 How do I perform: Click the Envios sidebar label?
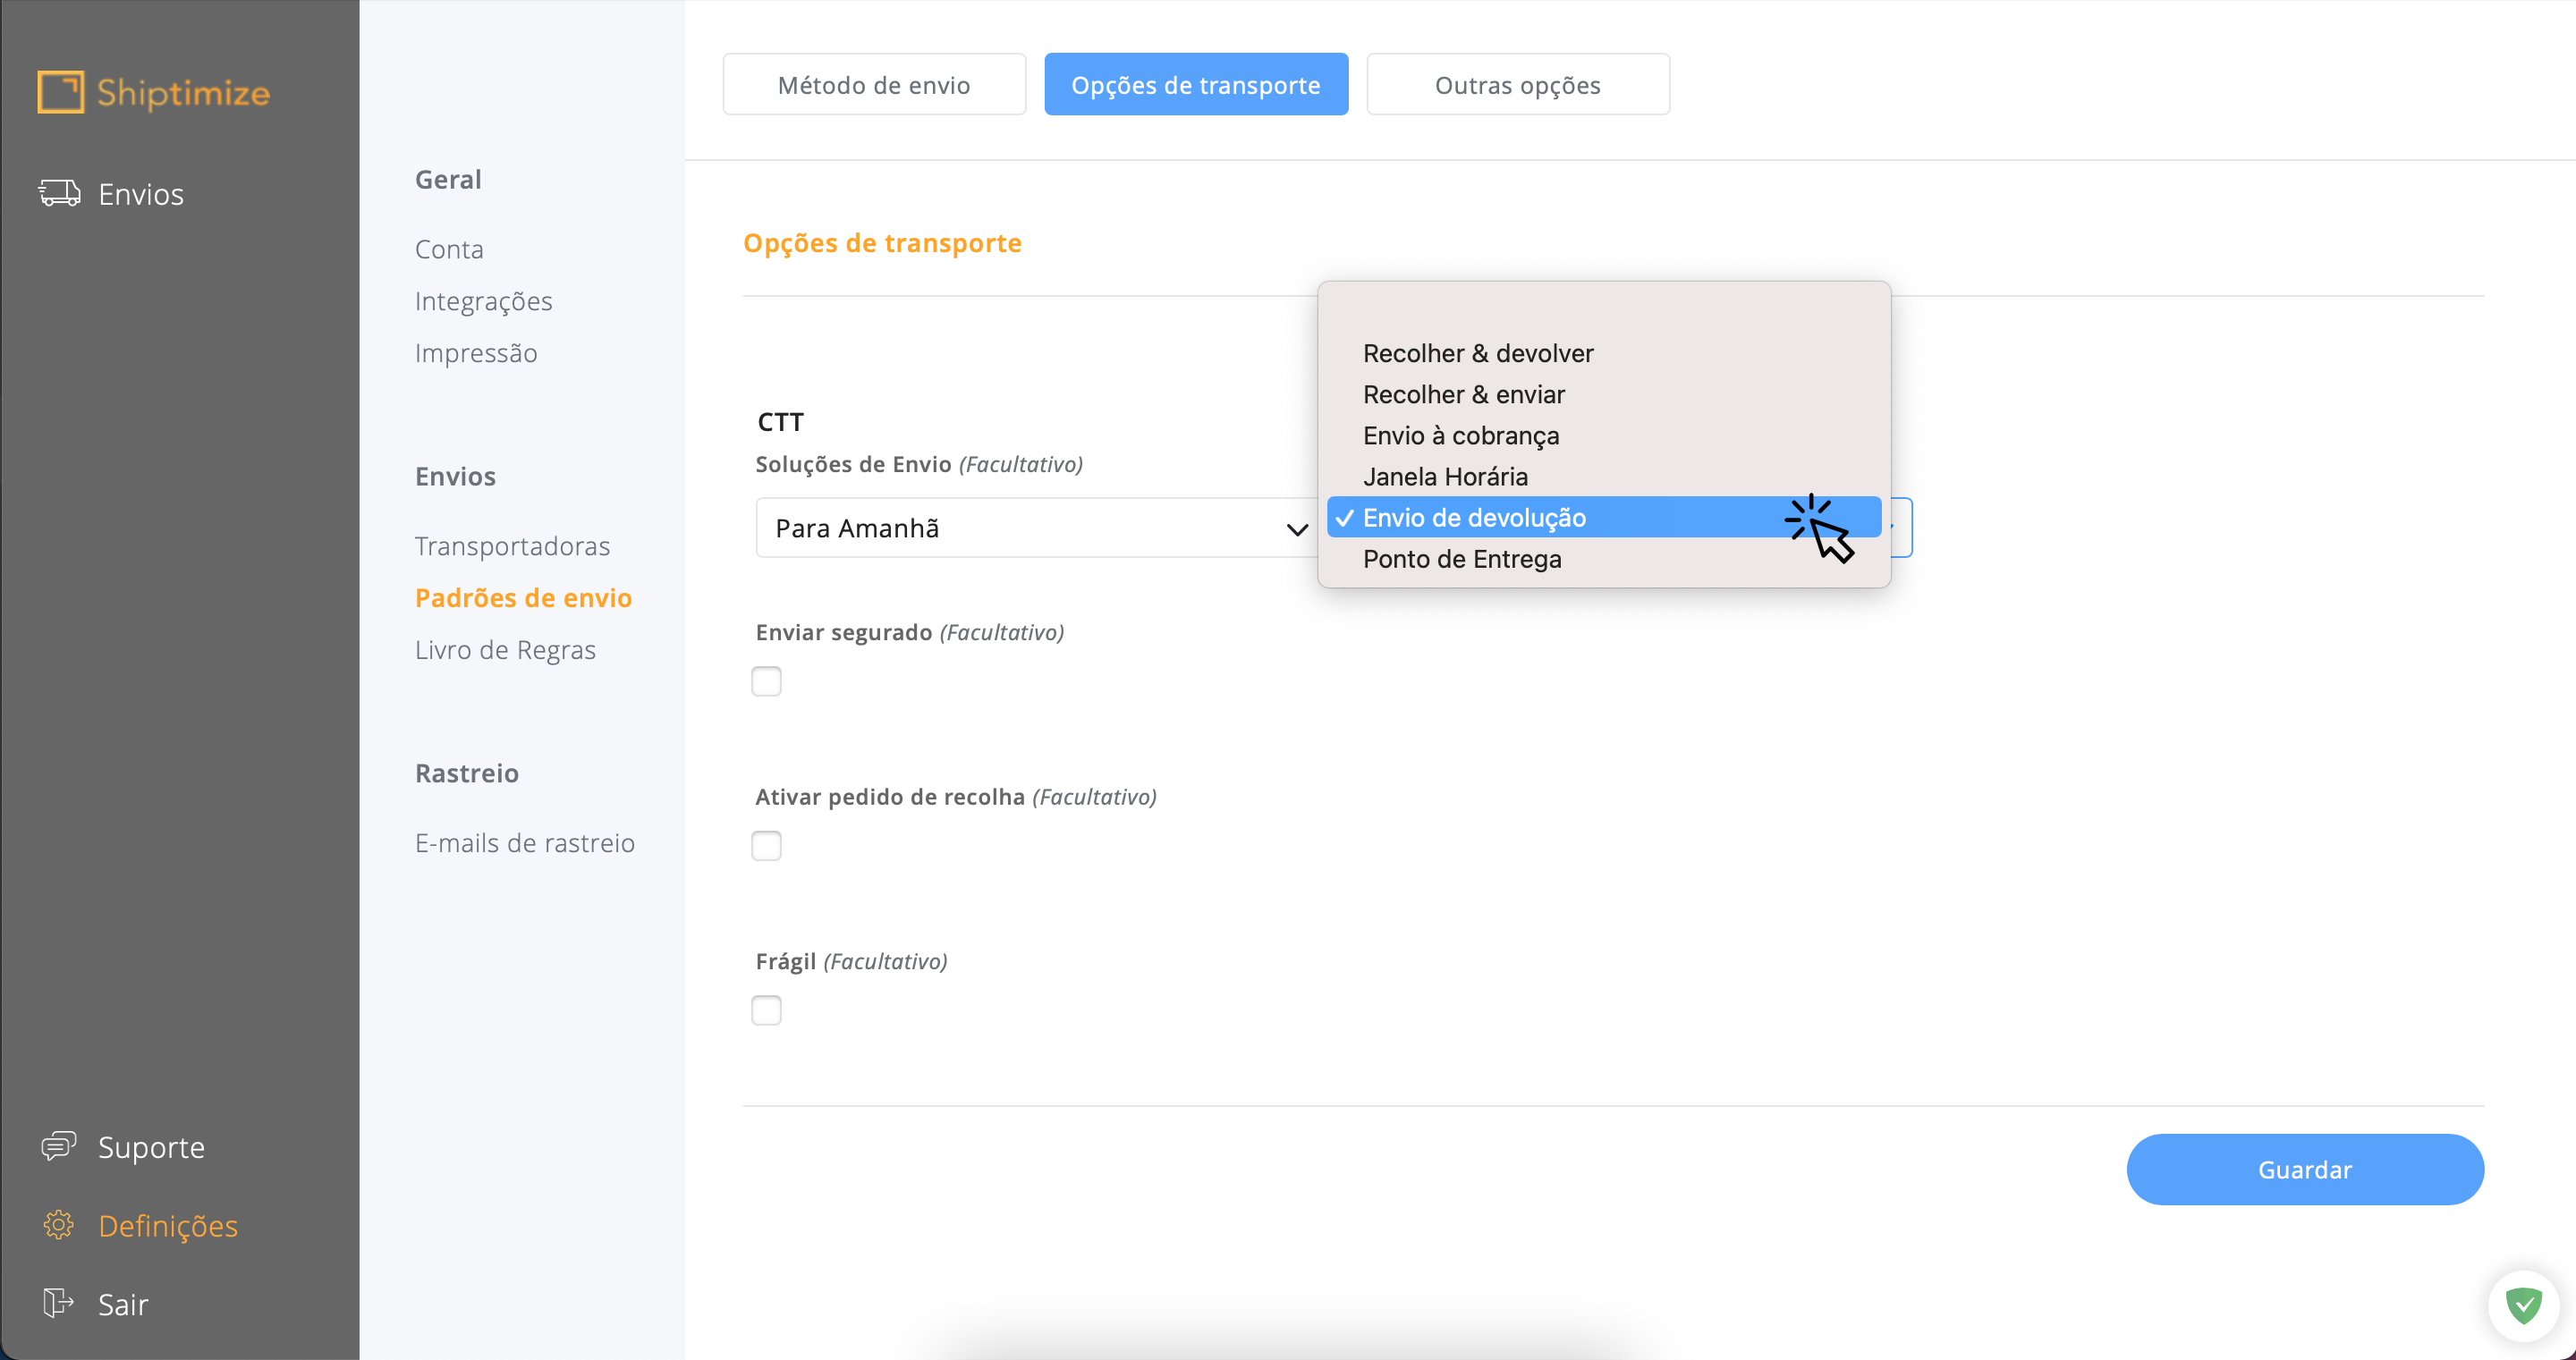(141, 194)
